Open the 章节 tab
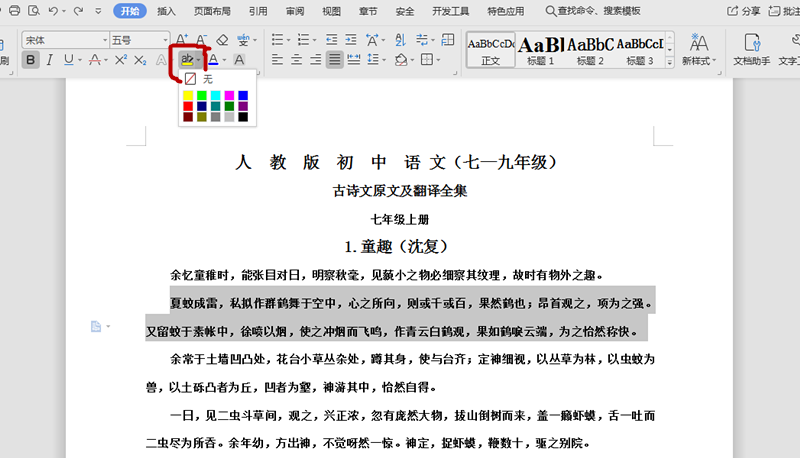Viewport: 800px width, 458px height. (x=368, y=11)
